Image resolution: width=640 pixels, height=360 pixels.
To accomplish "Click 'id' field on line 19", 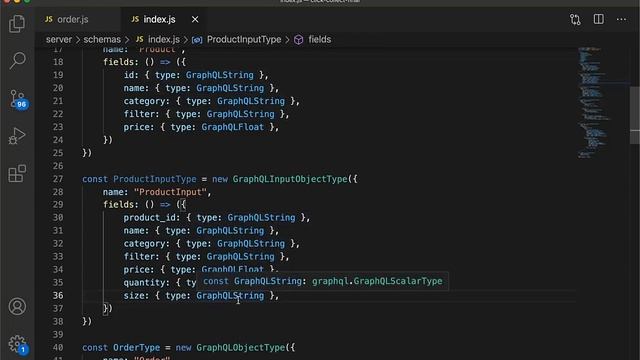I will click(129, 75).
